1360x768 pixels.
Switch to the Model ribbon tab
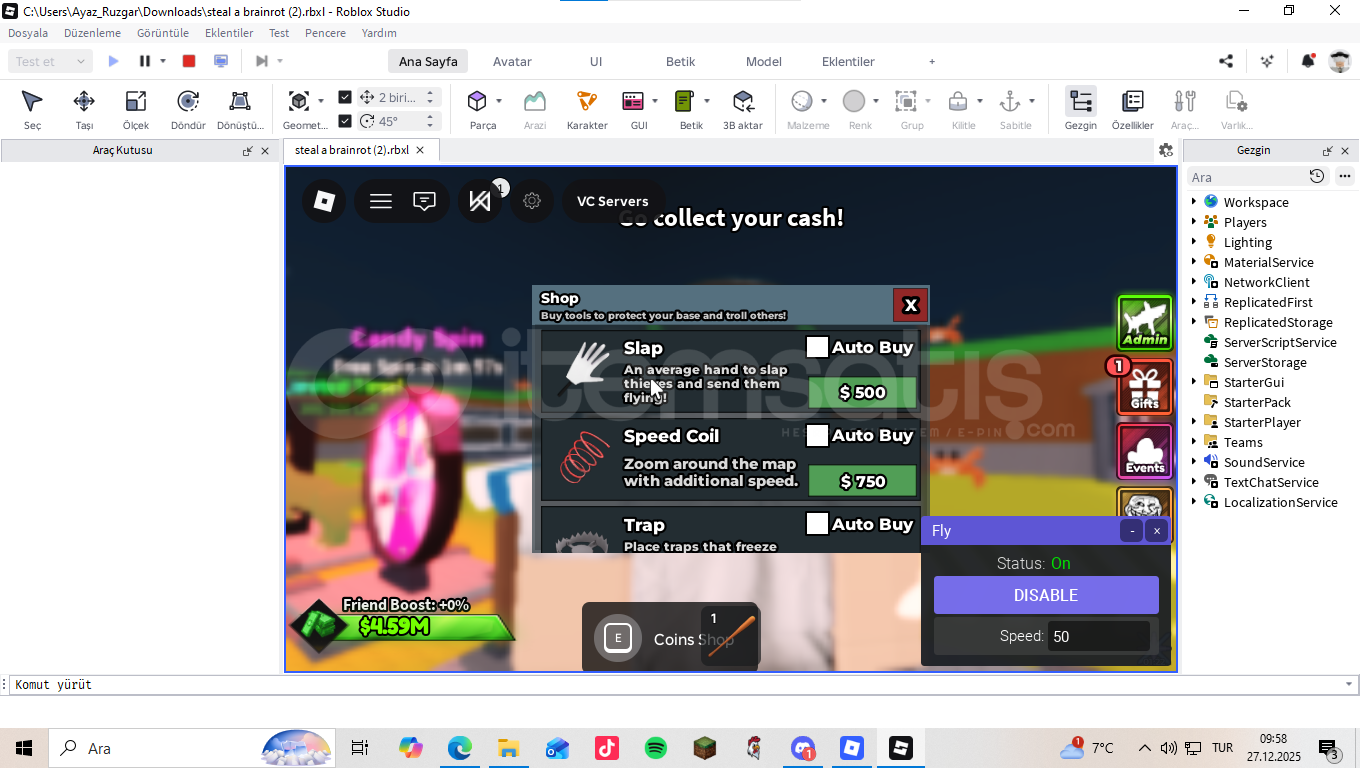point(764,61)
